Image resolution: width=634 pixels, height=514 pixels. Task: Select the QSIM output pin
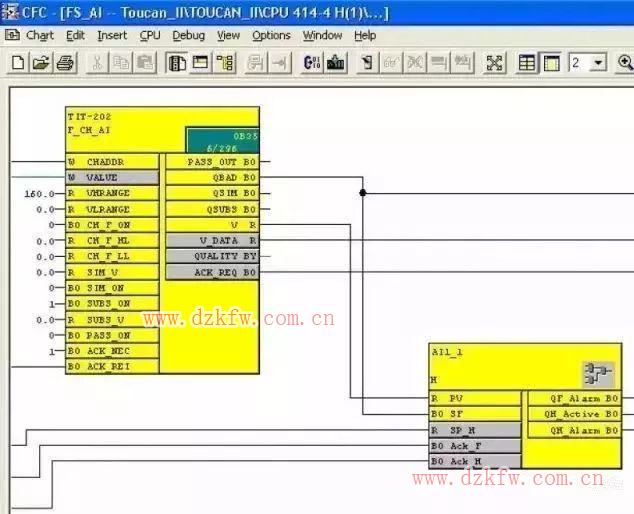tap(212, 193)
